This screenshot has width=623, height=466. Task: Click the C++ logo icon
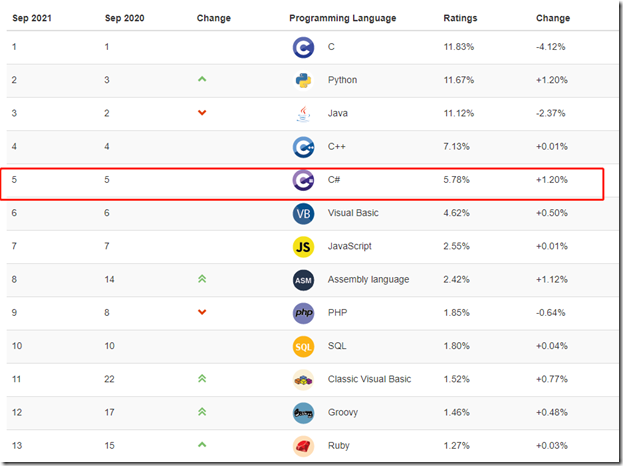tap(303, 147)
